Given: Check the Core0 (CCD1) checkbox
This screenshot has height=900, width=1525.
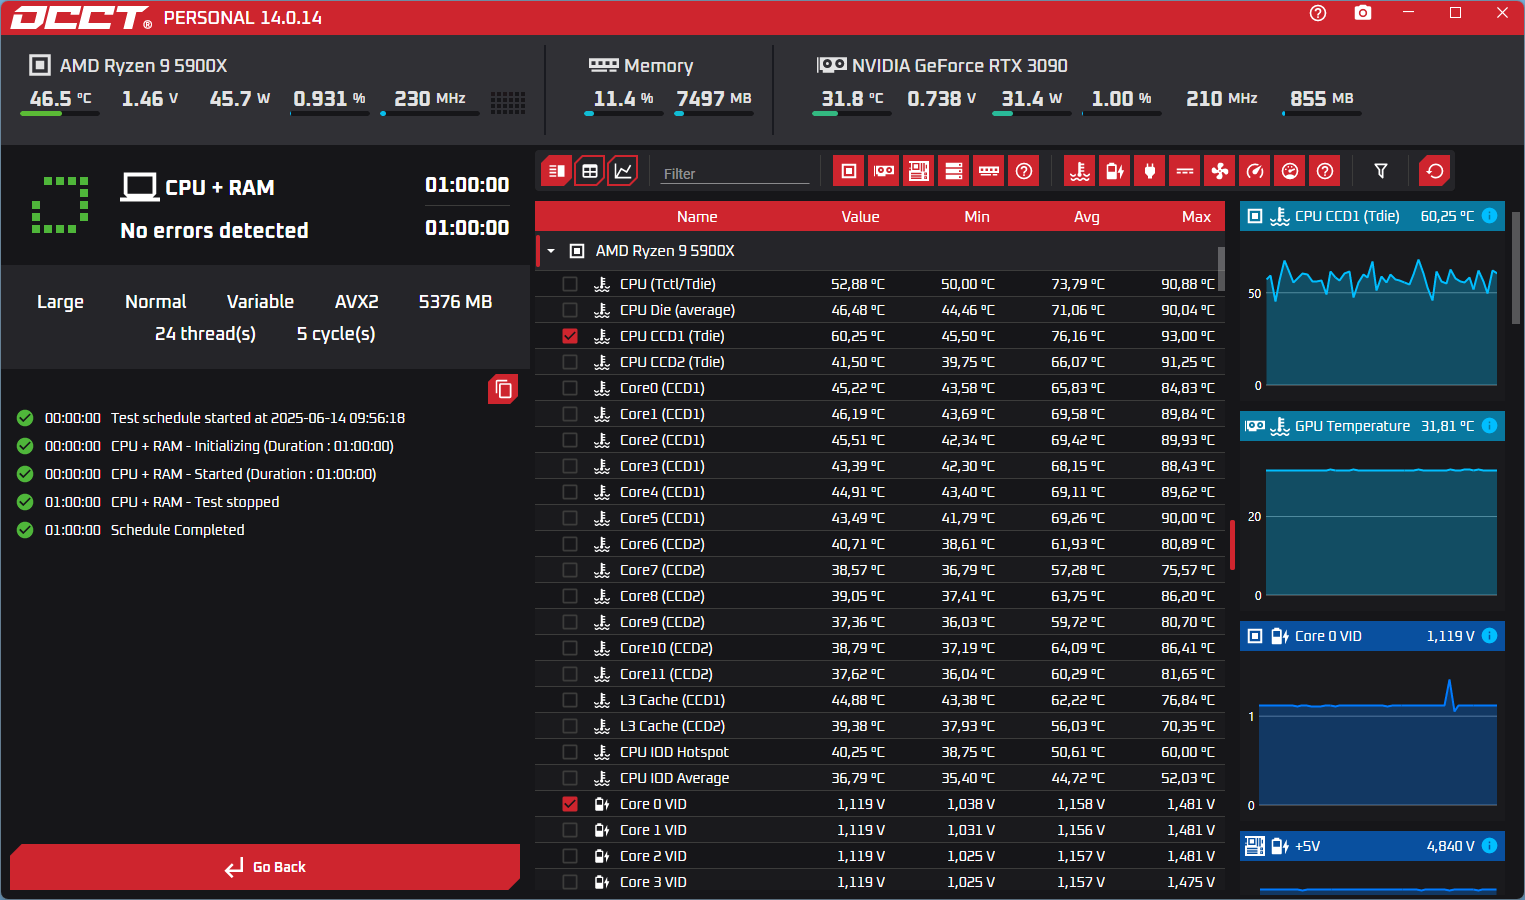Looking at the screenshot, I should click(570, 388).
